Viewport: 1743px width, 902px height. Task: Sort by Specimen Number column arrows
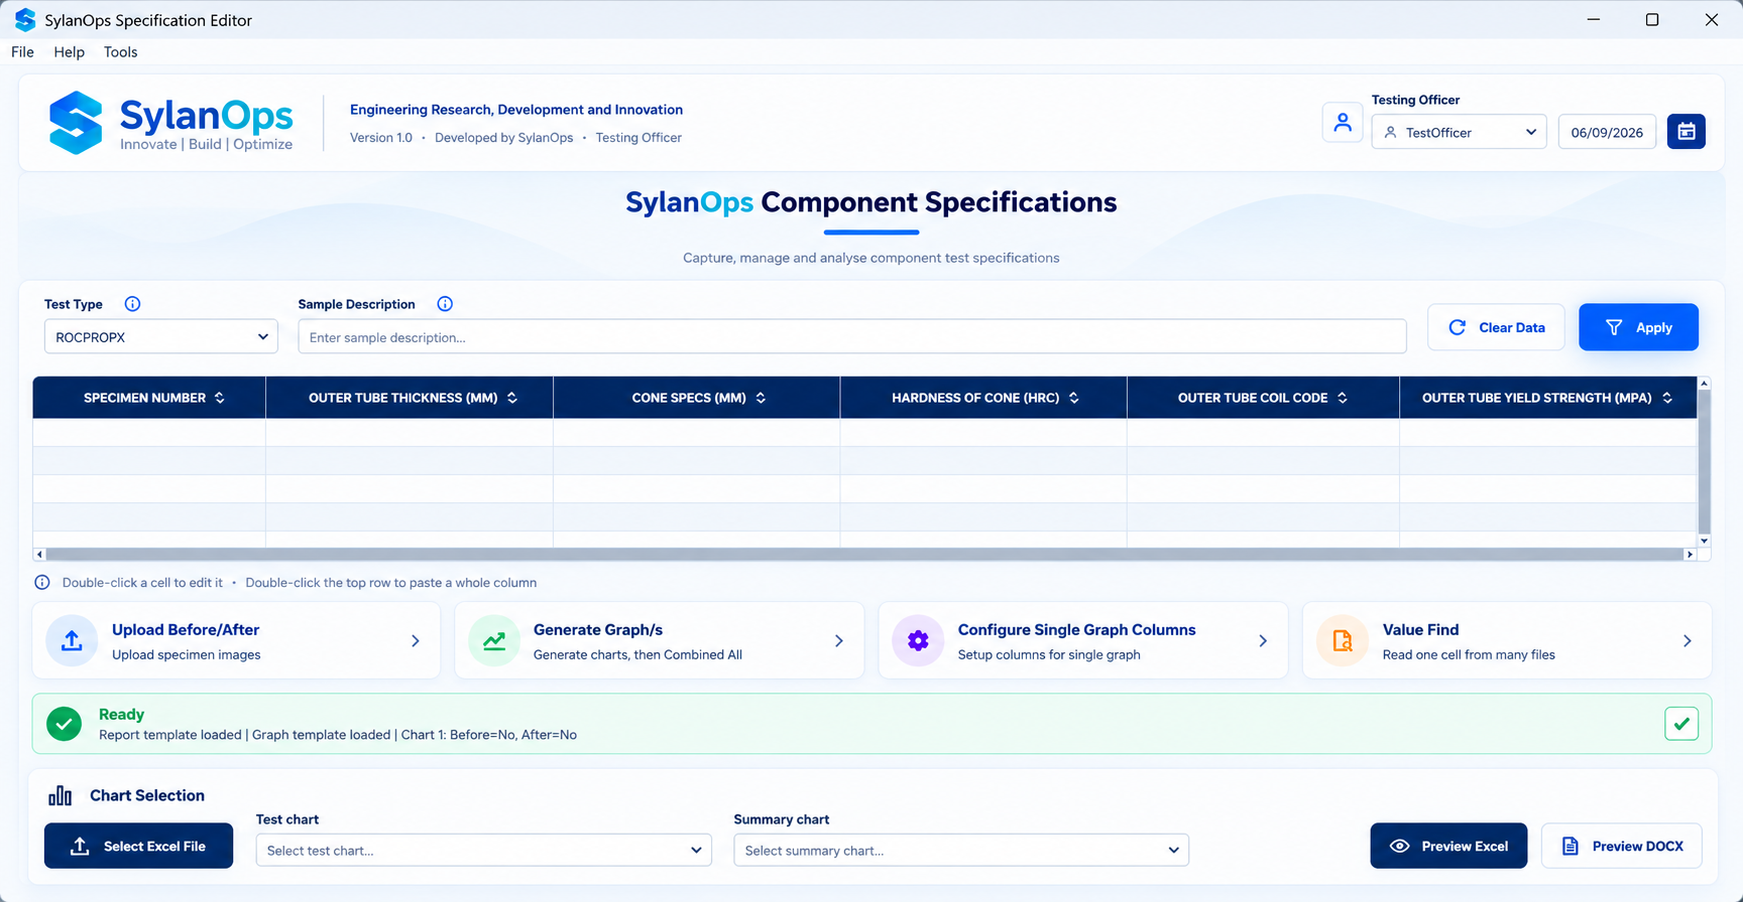click(x=220, y=398)
